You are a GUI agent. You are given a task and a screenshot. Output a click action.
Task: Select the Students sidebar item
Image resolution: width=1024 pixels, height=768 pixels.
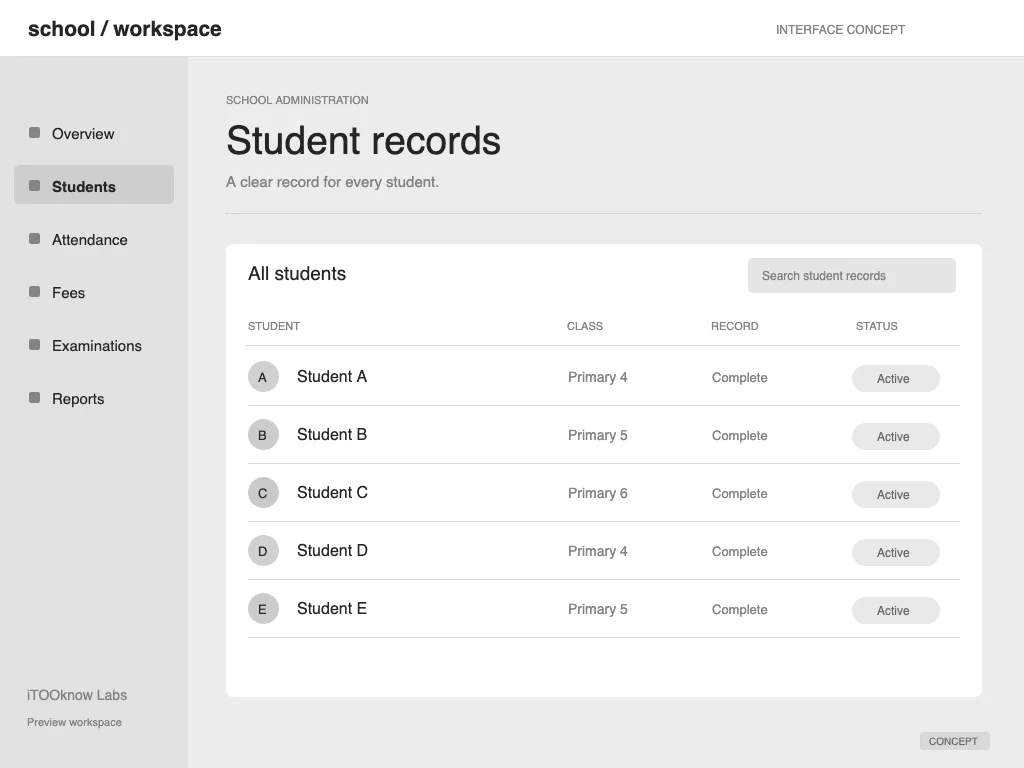[94, 185]
